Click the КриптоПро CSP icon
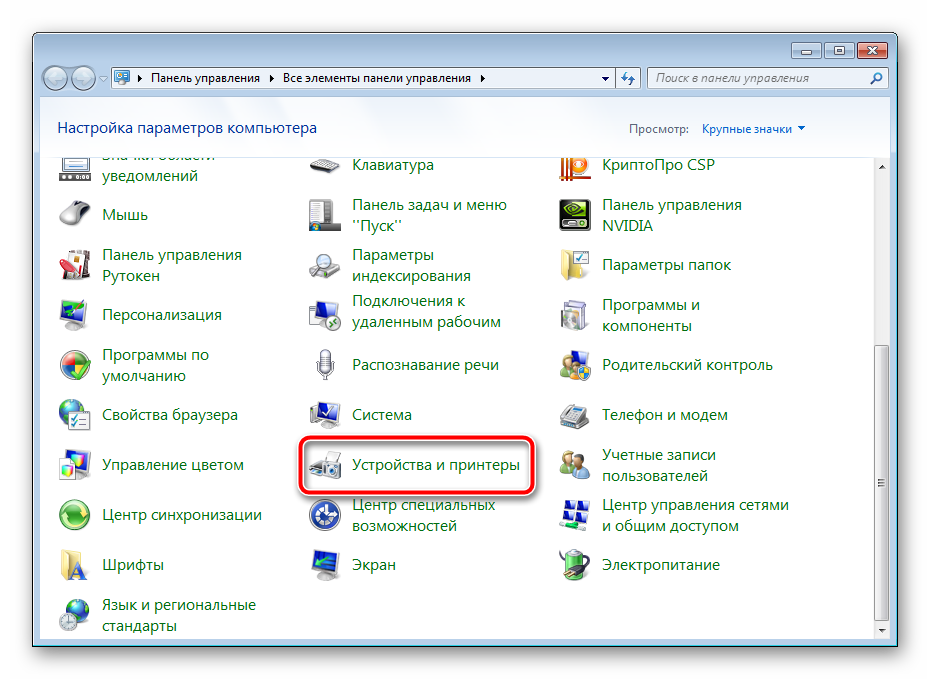The width and height of the screenshot is (930, 679). point(576,167)
